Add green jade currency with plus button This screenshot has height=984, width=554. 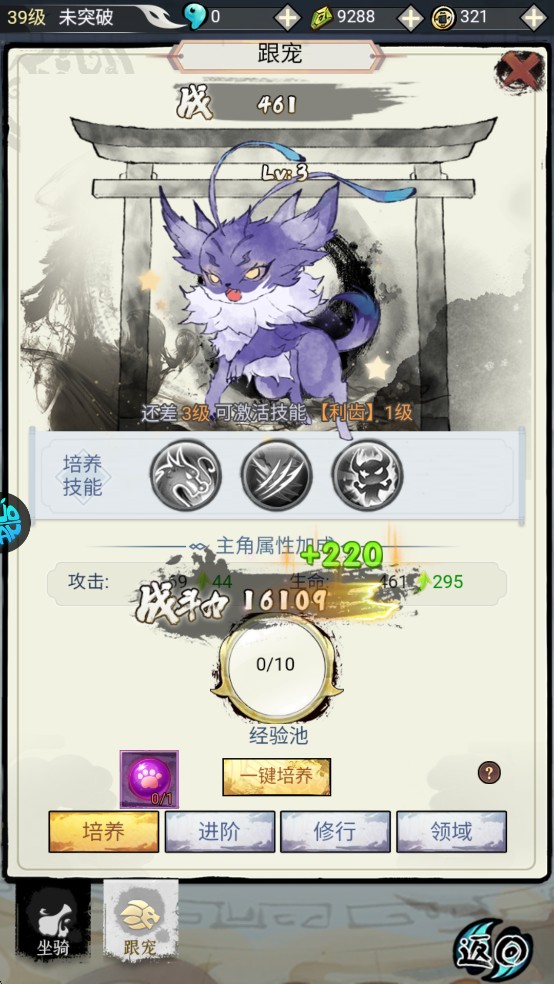tap(411, 18)
